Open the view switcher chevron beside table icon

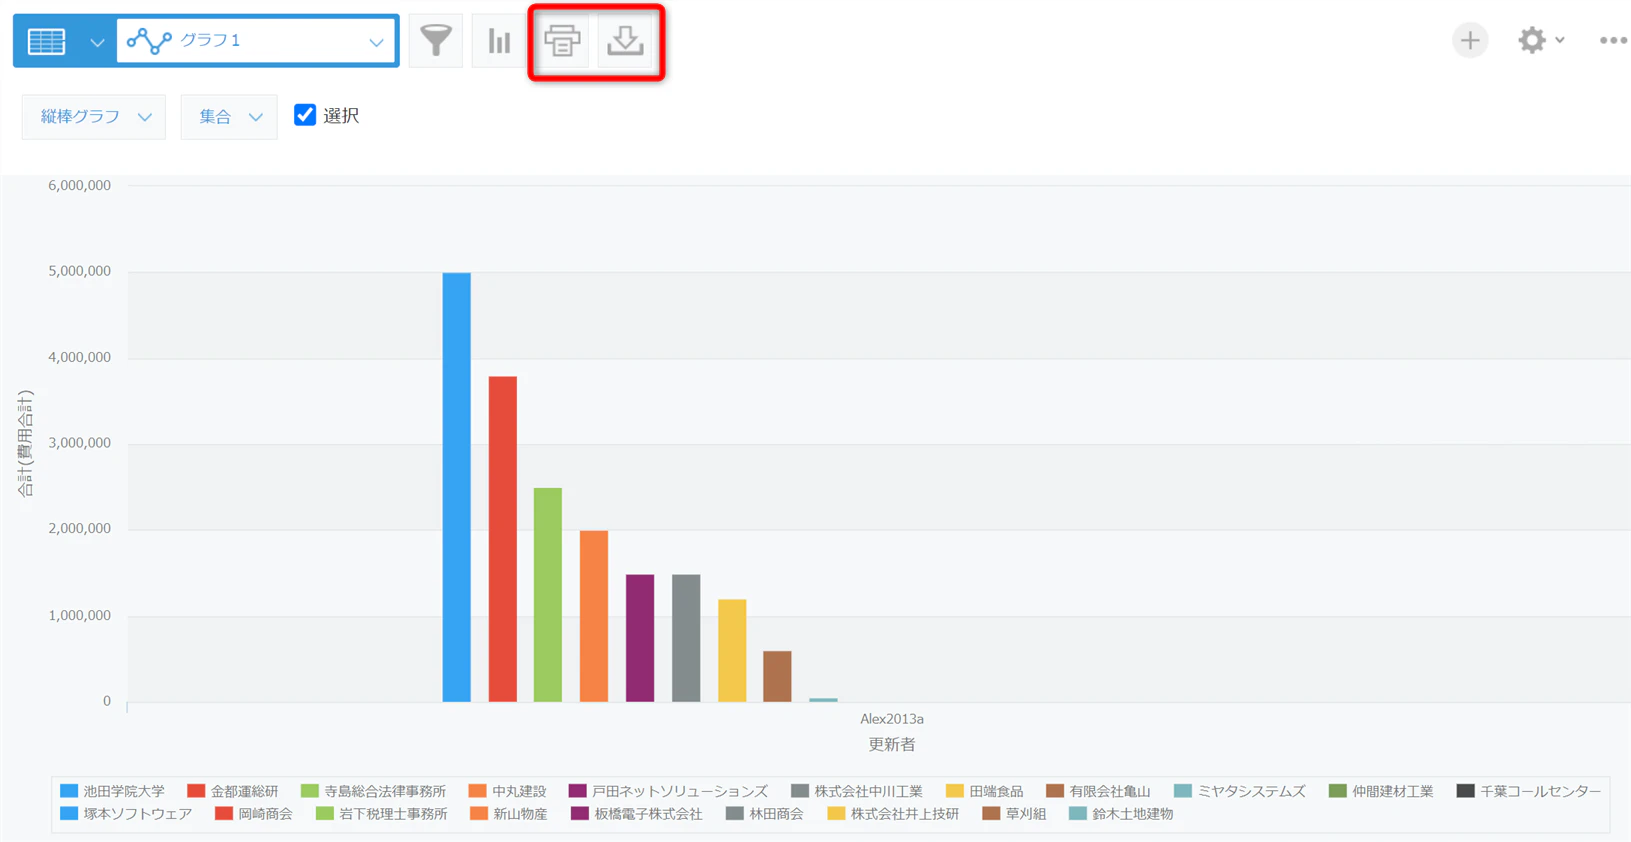coord(97,42)
